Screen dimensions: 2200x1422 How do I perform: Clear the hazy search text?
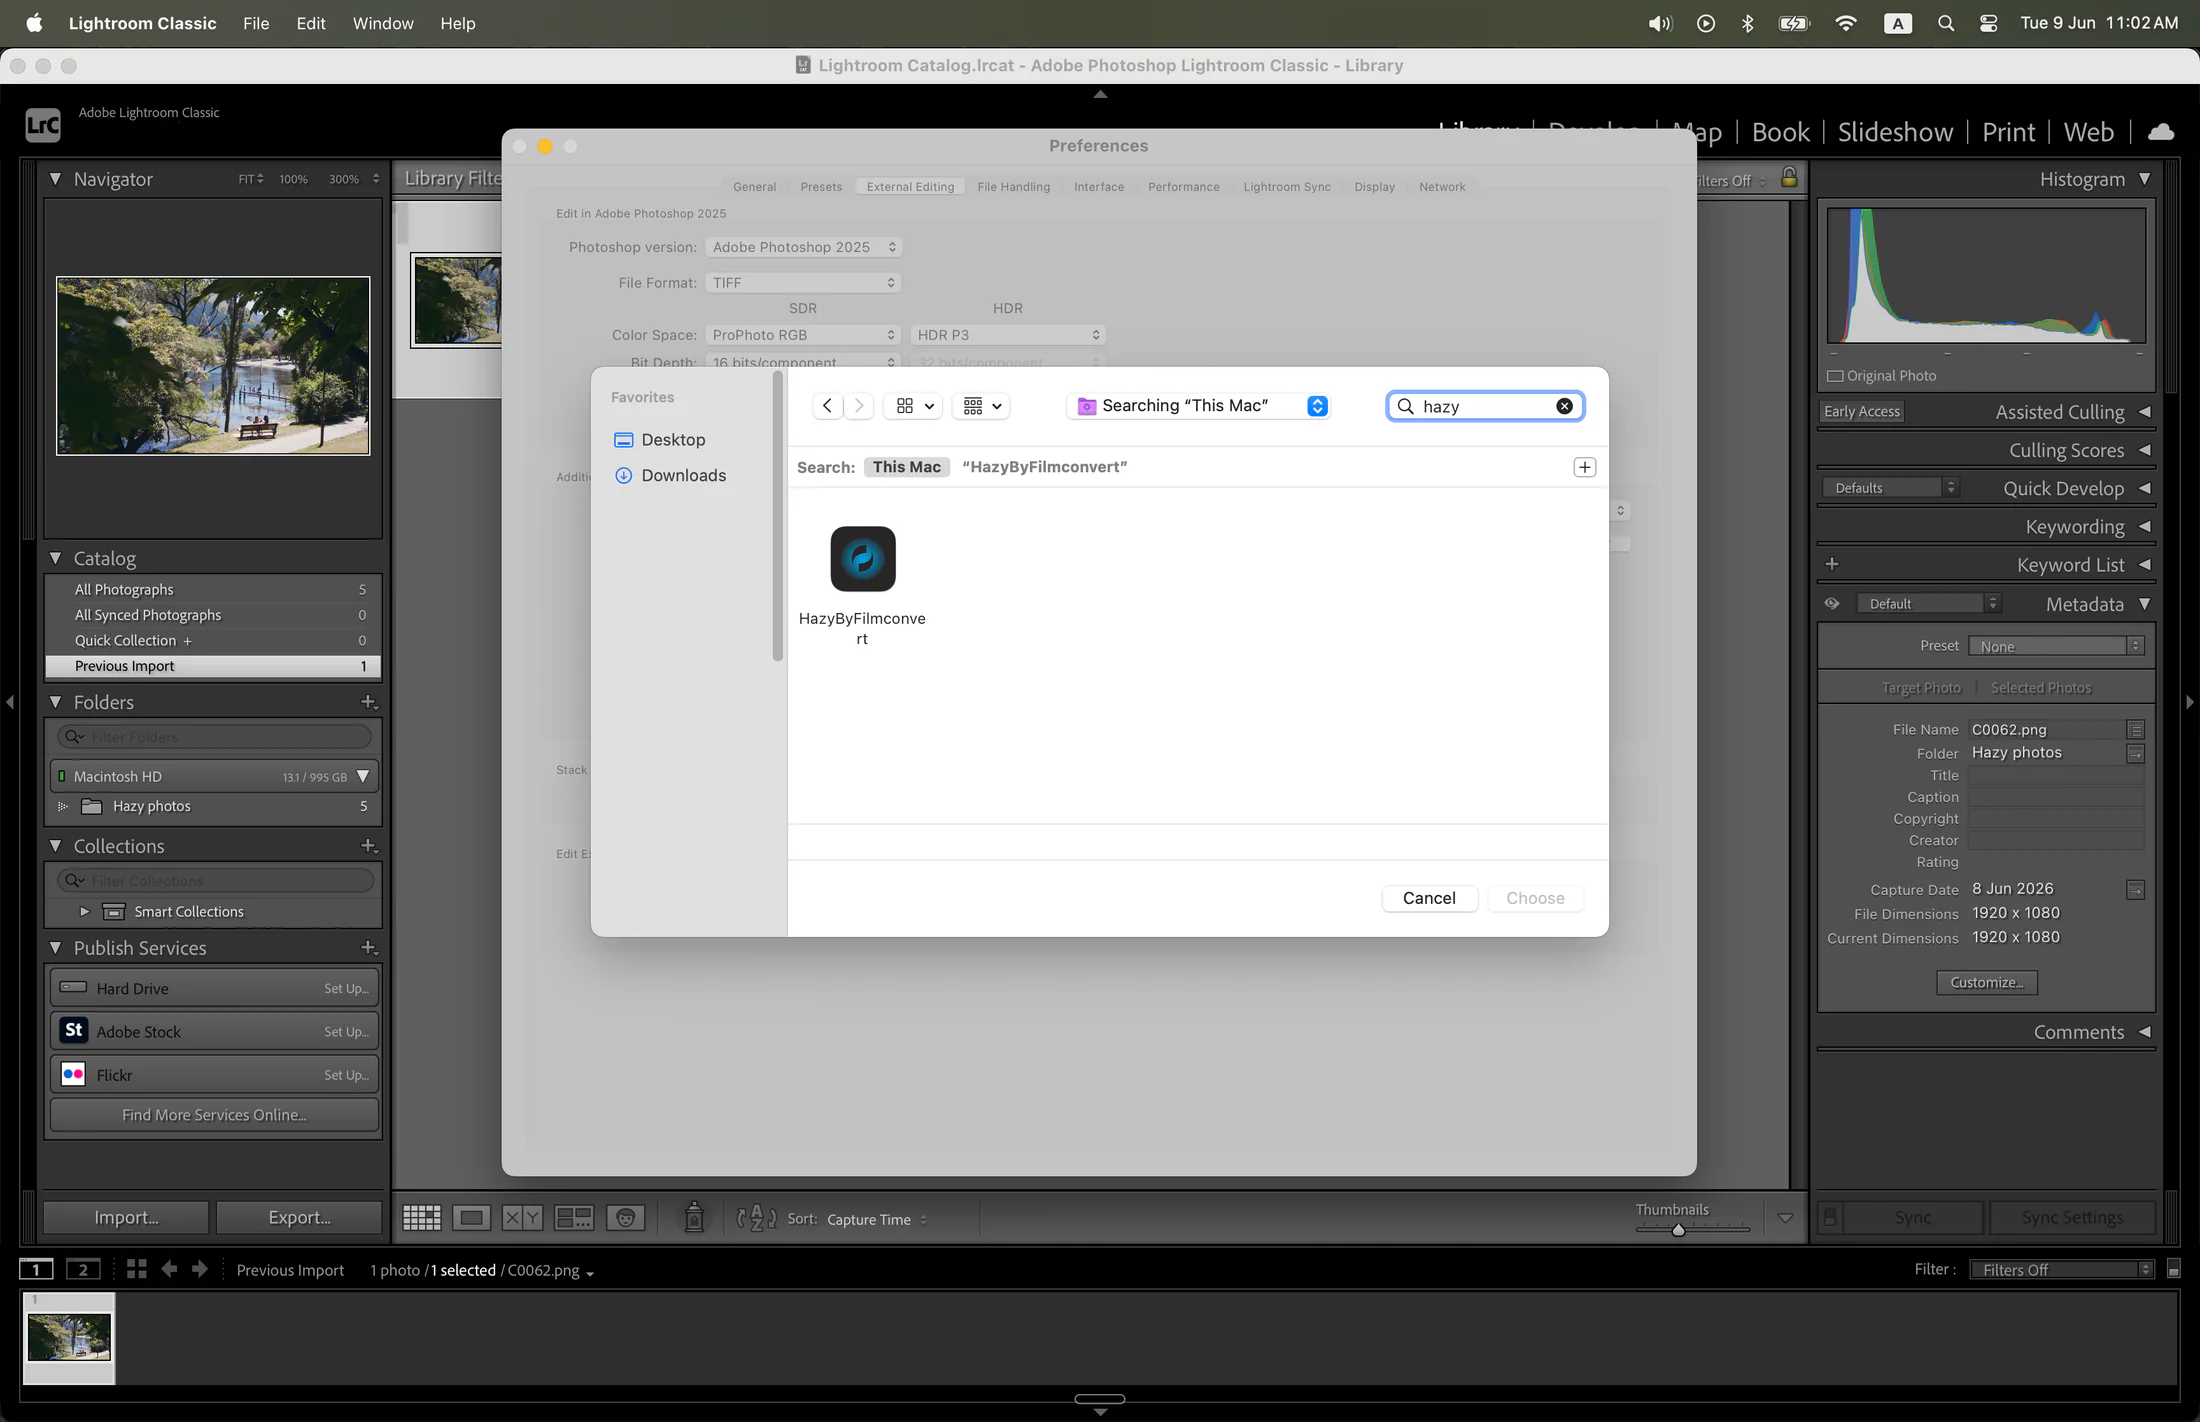point(1564,406)
